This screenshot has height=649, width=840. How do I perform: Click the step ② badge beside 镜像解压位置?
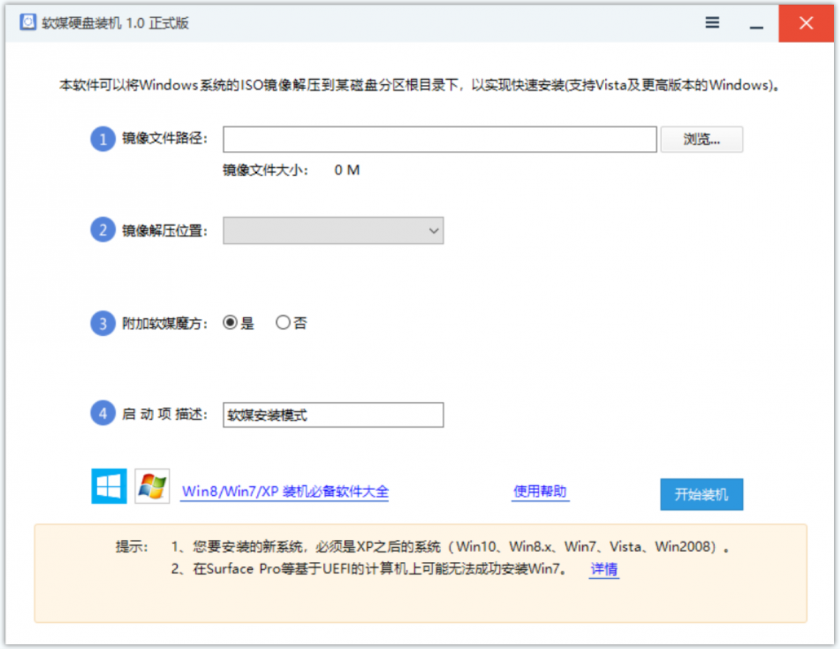103,230
